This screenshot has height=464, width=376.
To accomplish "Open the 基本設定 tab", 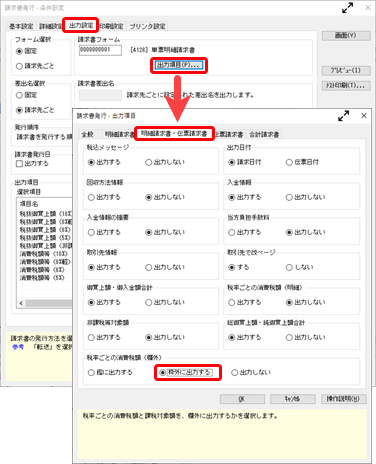I will click(21, 26).
